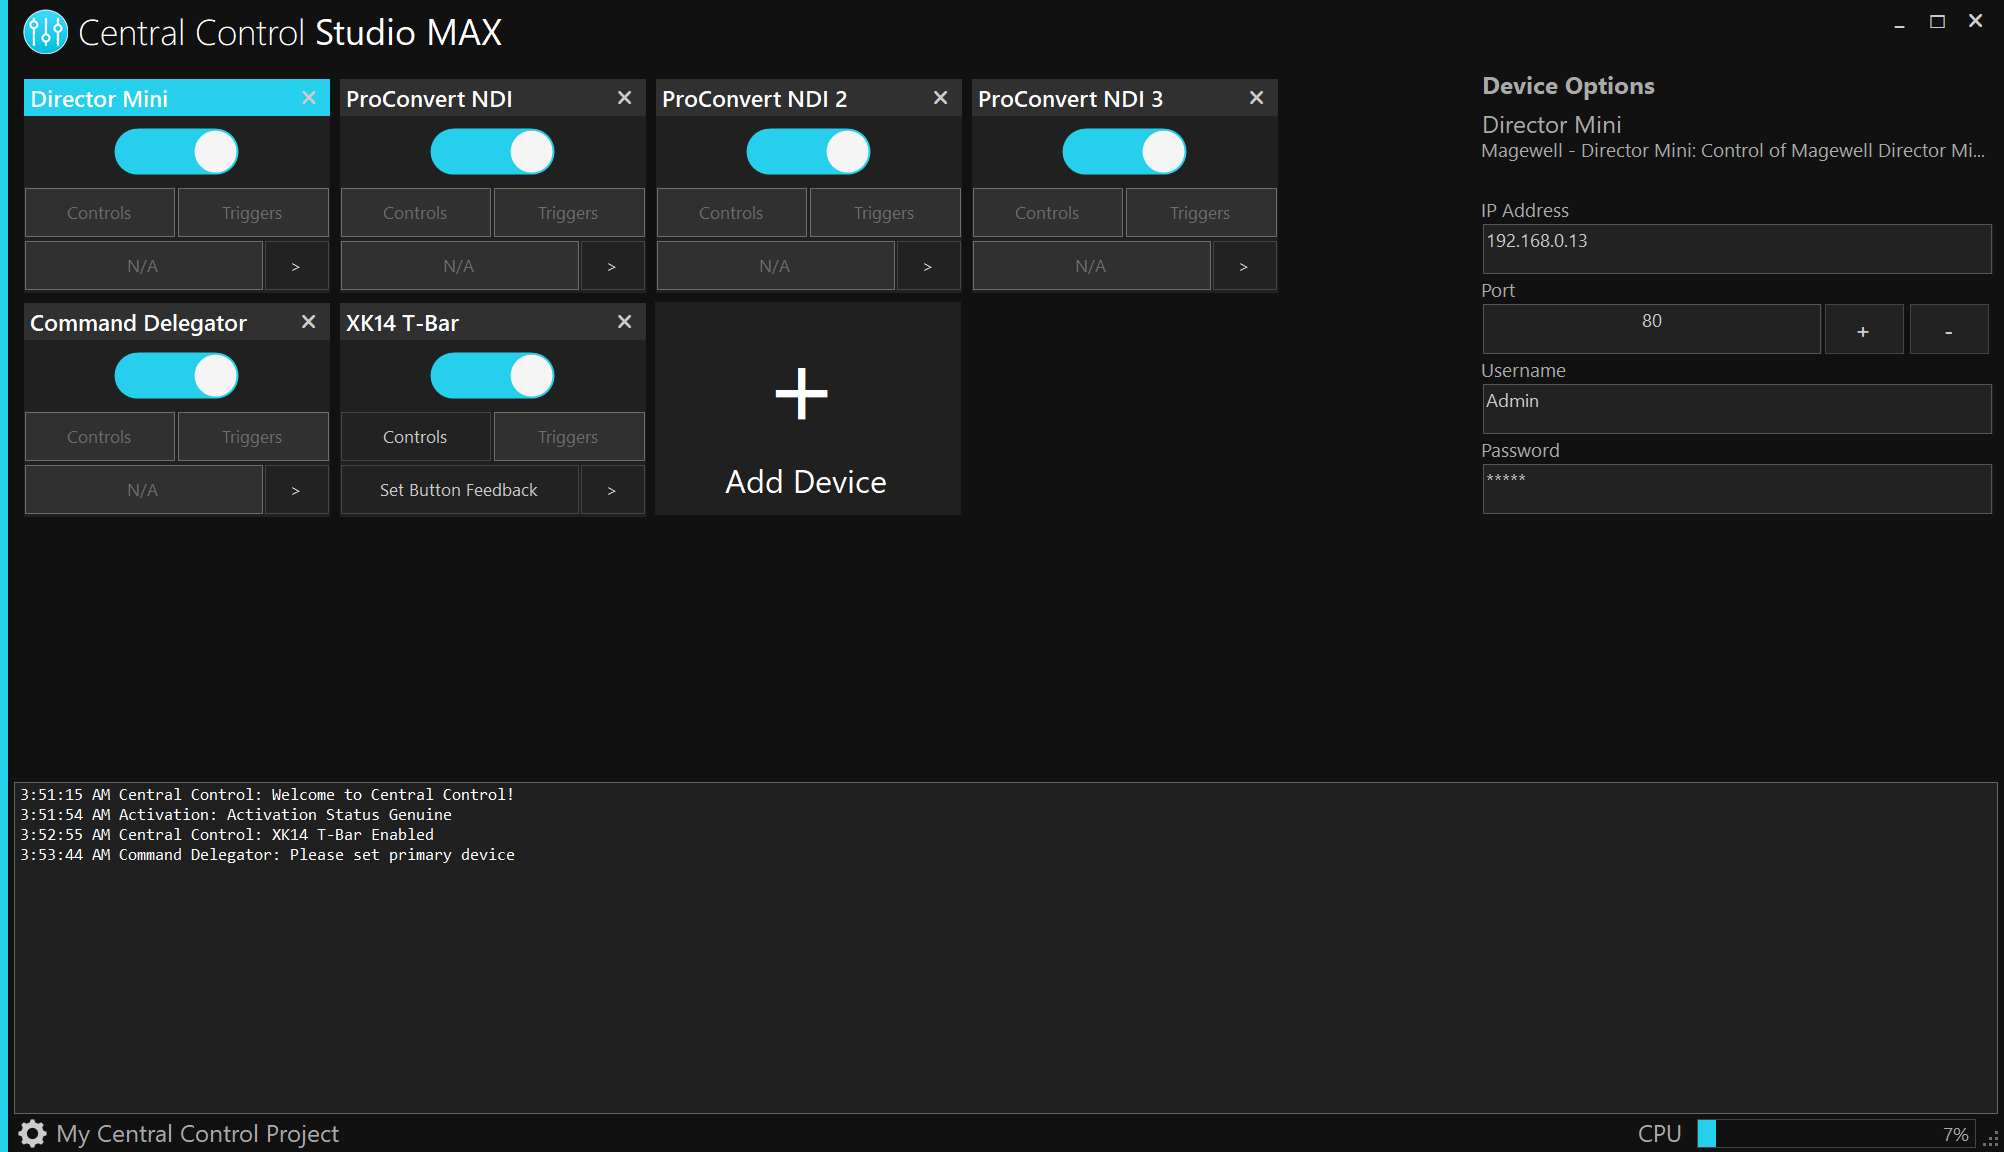The width and height of the screenshot is (2004, 1152).
Task: Click the Username field containing Admin
Action: pyautogui.click(x=1736, y=409)
